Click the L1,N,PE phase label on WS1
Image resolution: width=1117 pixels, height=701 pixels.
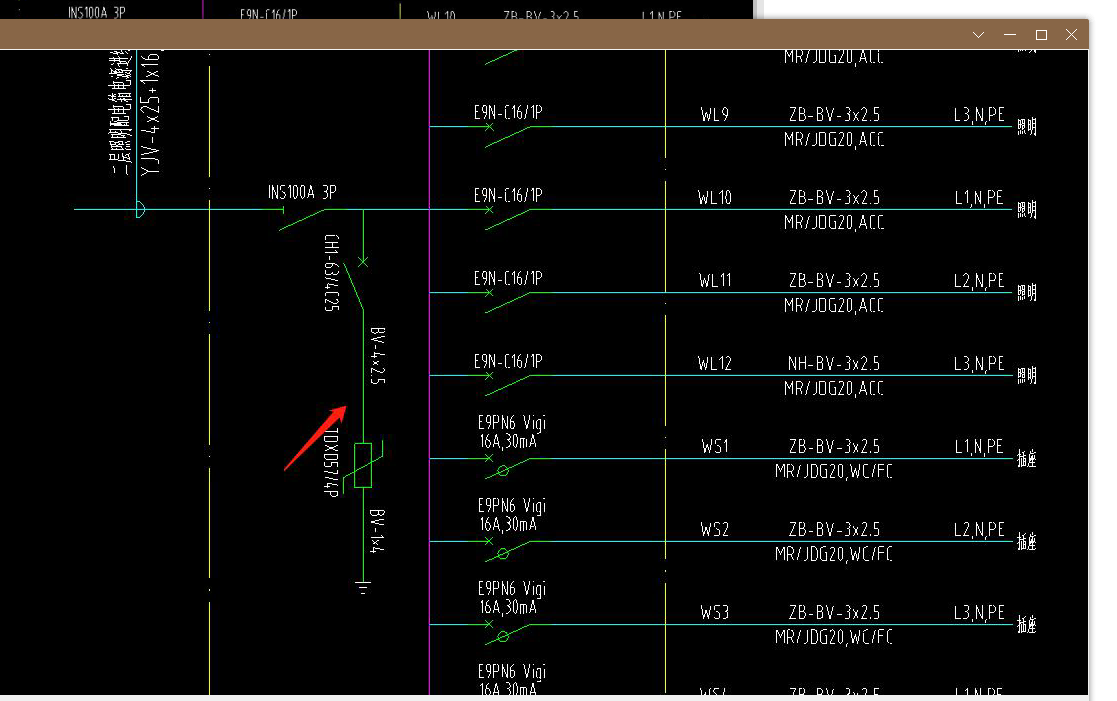click(979, 447)
